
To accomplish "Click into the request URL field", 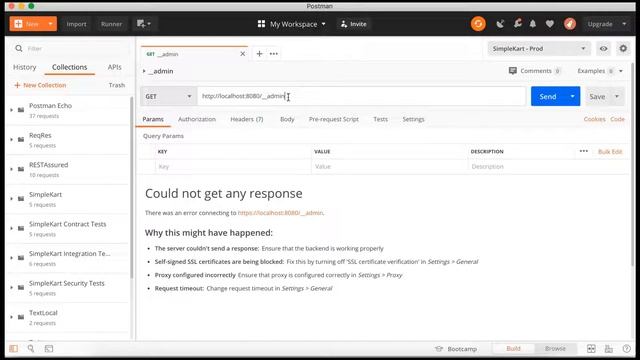I will (x=362, y=96).
